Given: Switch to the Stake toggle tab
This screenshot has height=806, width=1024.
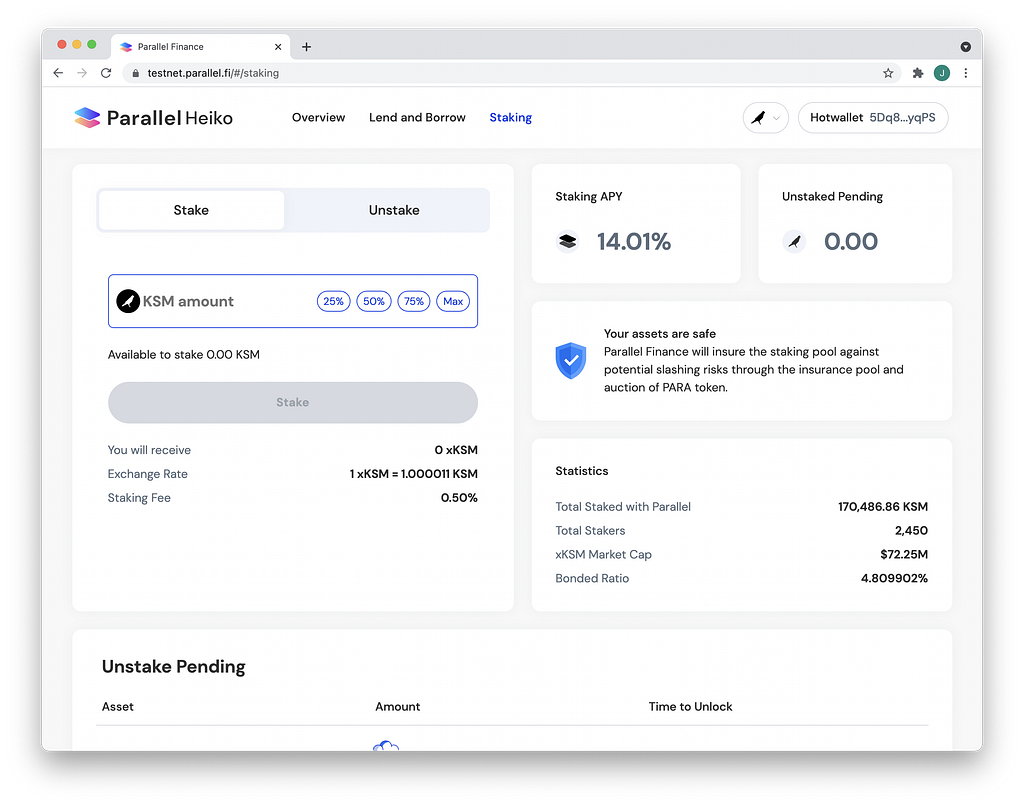Looking at the screenshot, I should pyautogui.click(x=191, y=210).
